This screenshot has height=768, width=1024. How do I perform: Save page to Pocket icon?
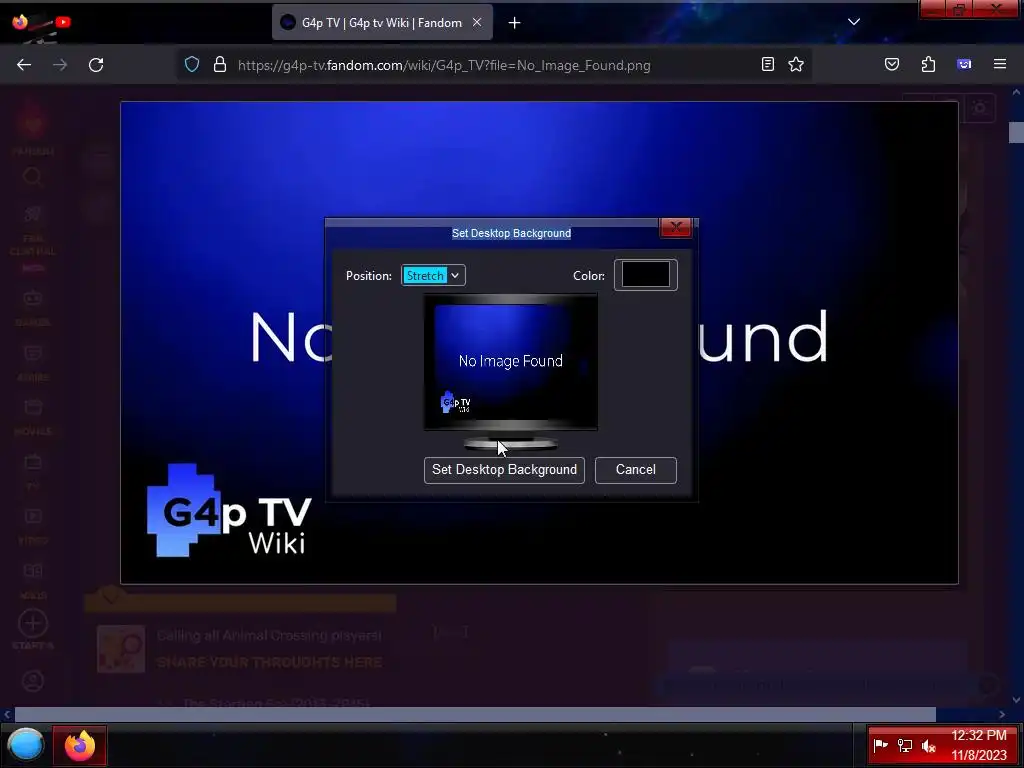[x=892, y=64]
